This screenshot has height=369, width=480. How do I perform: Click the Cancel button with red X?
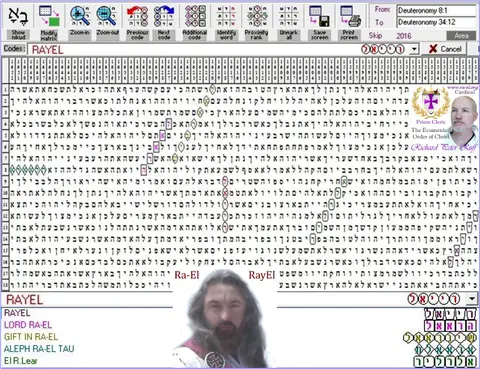click(444, 49)
